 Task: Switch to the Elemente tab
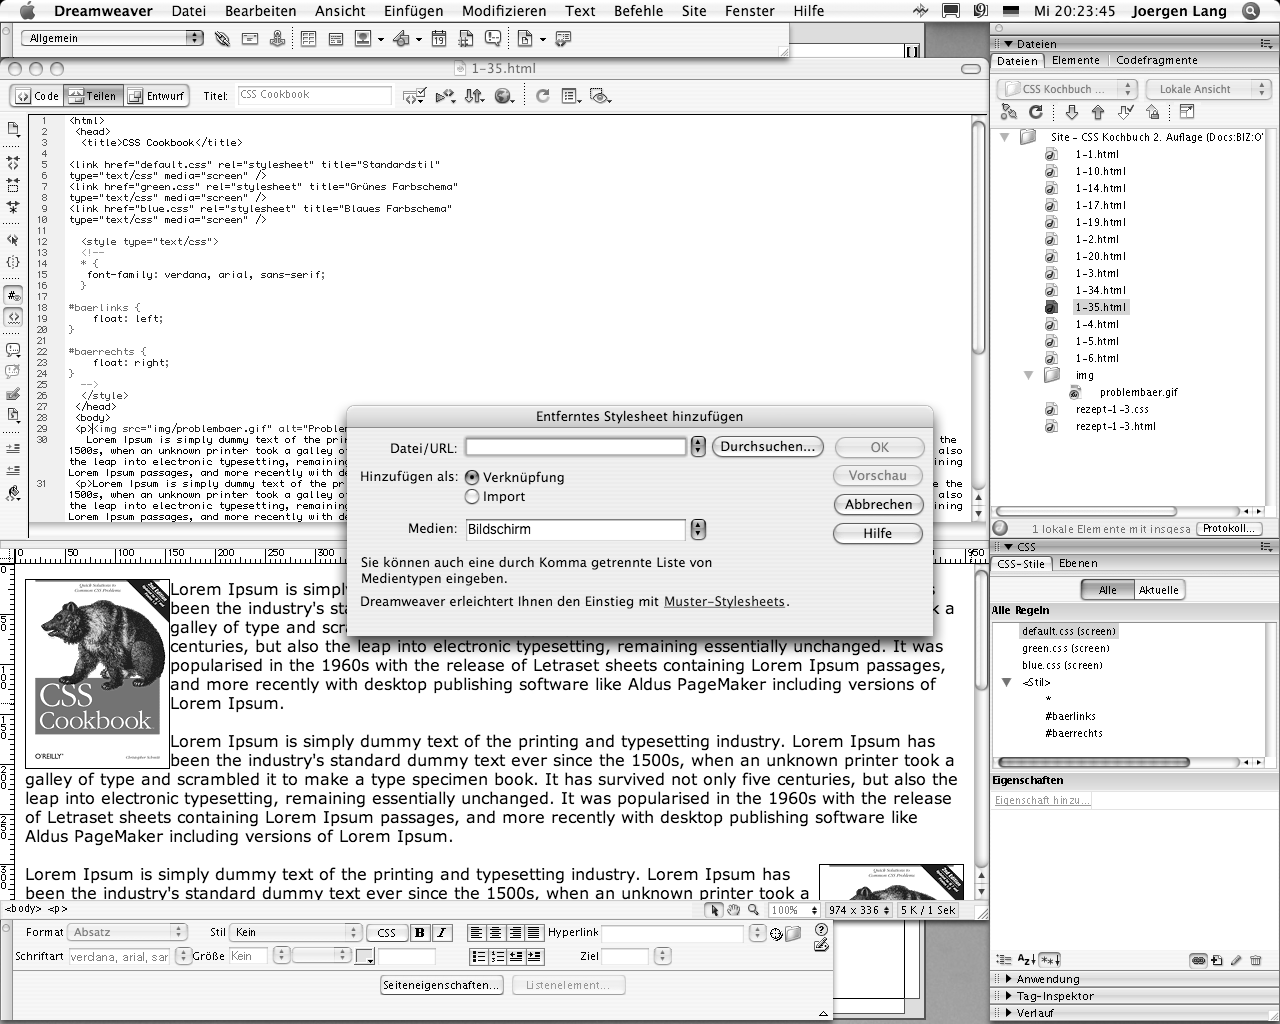click(1075, 61)
